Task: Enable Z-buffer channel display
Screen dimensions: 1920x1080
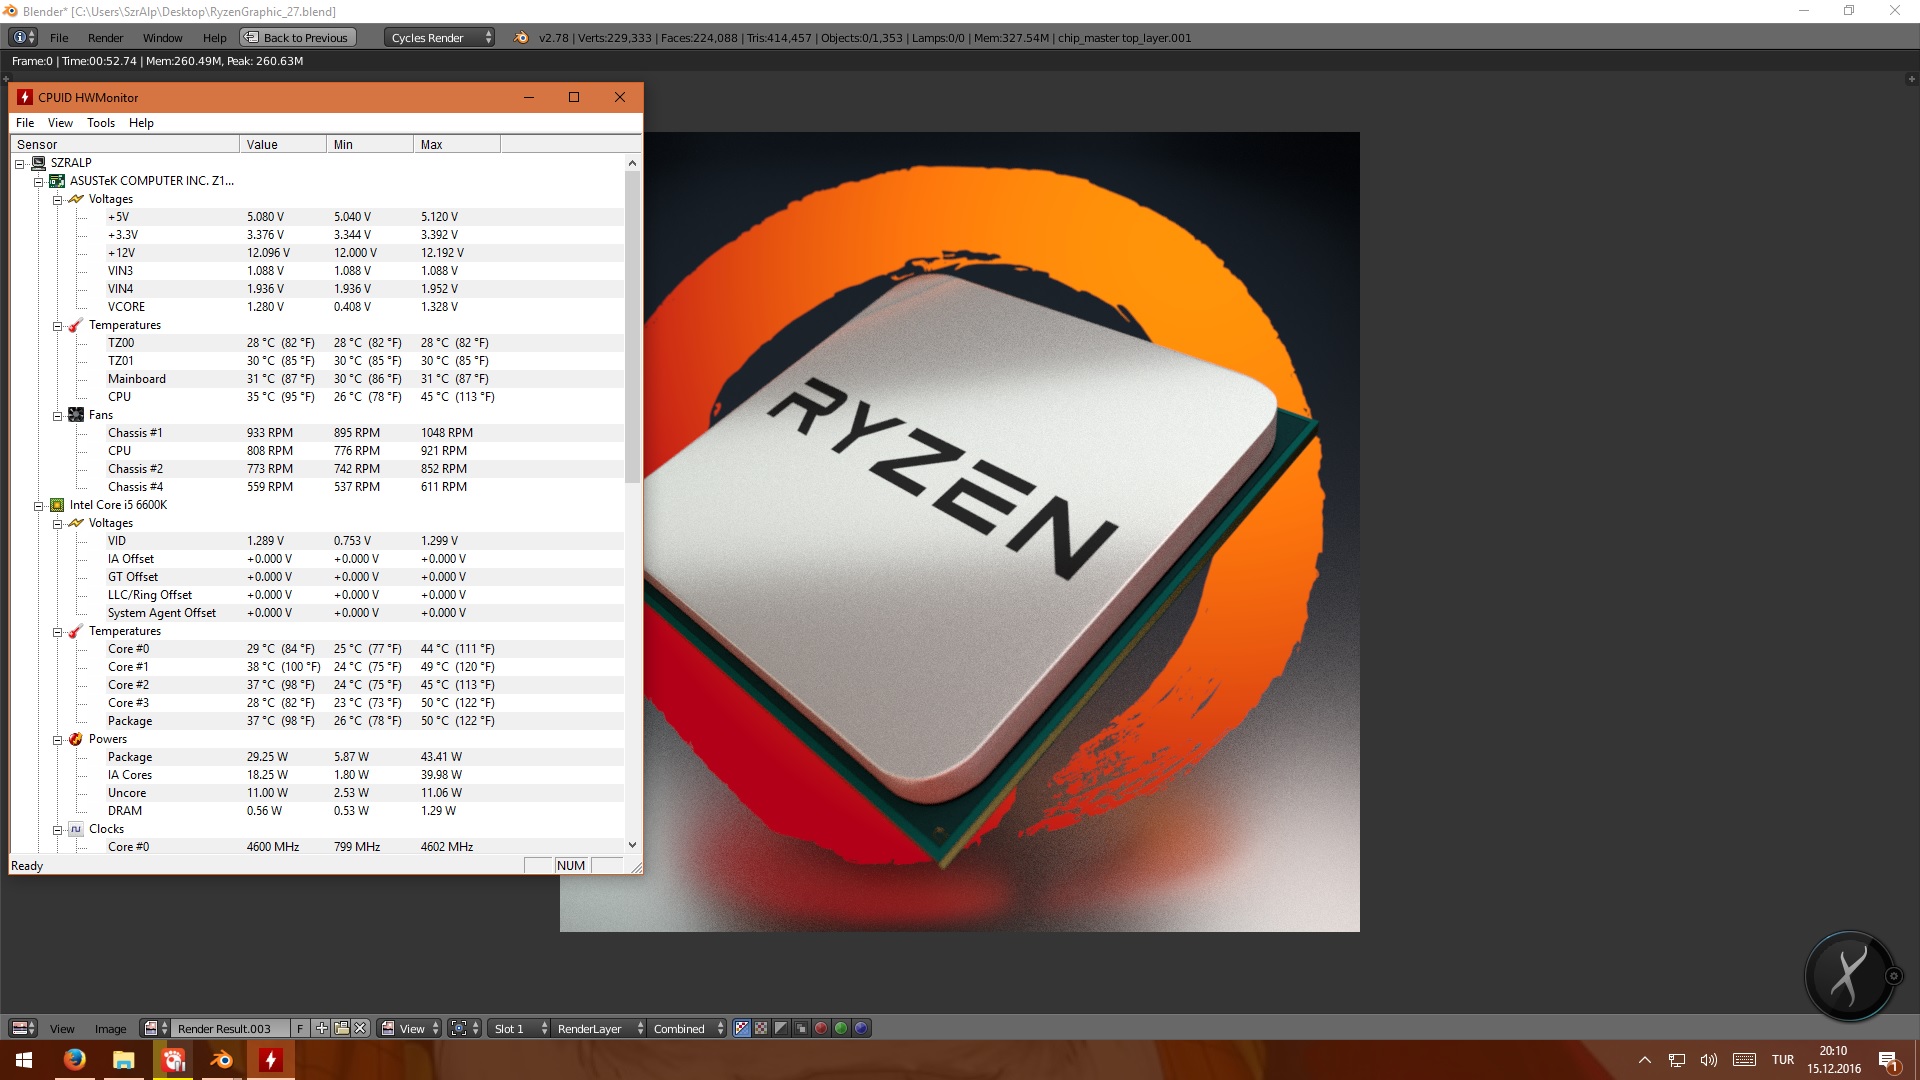Action: [801, 1028]
